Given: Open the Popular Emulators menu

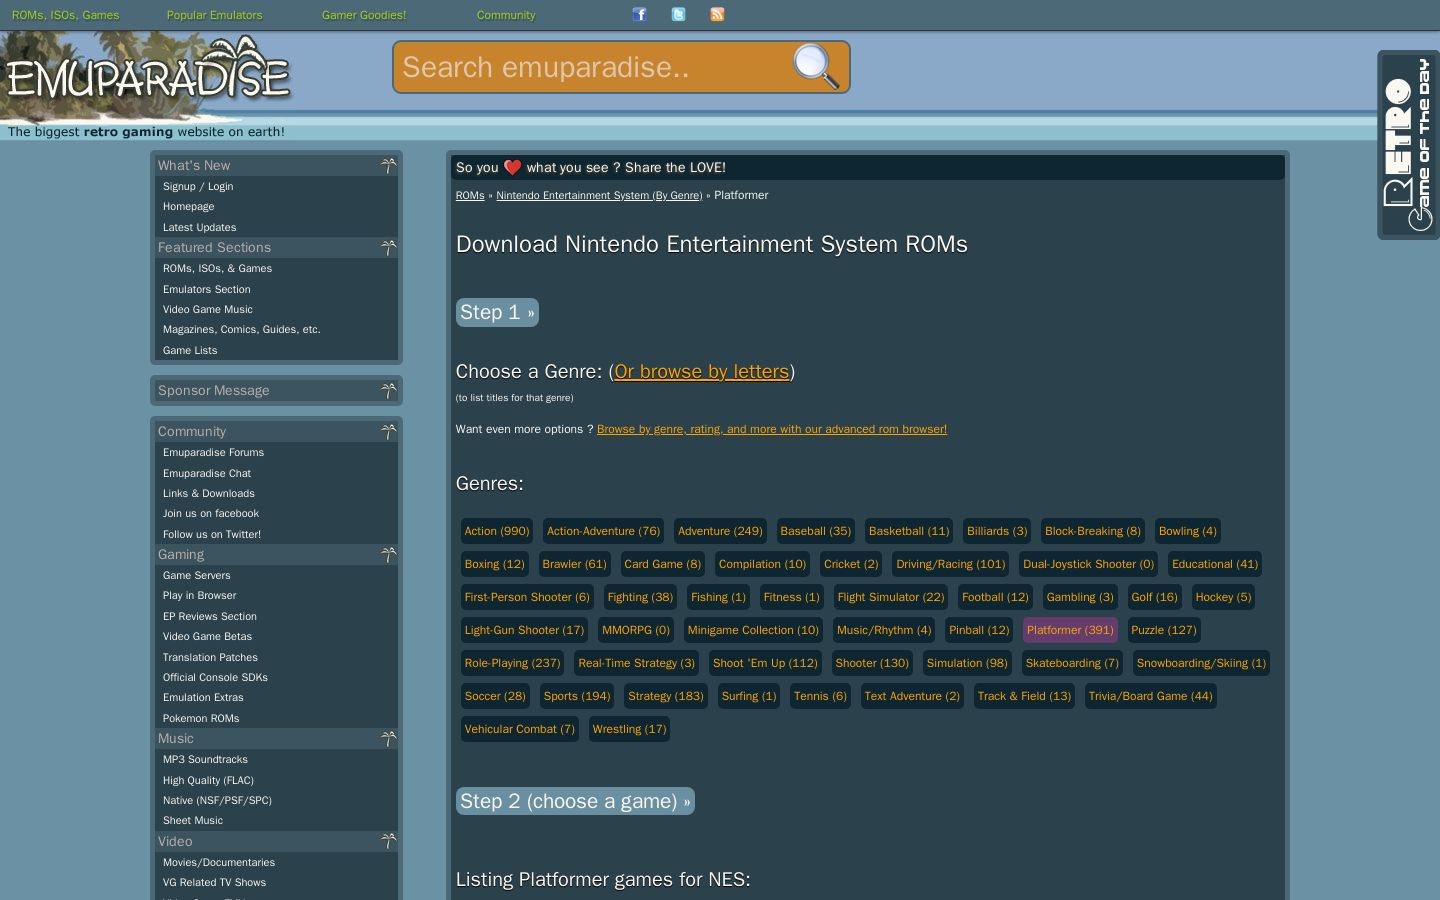Looking at the screenshot, I should tap(215, 15).
